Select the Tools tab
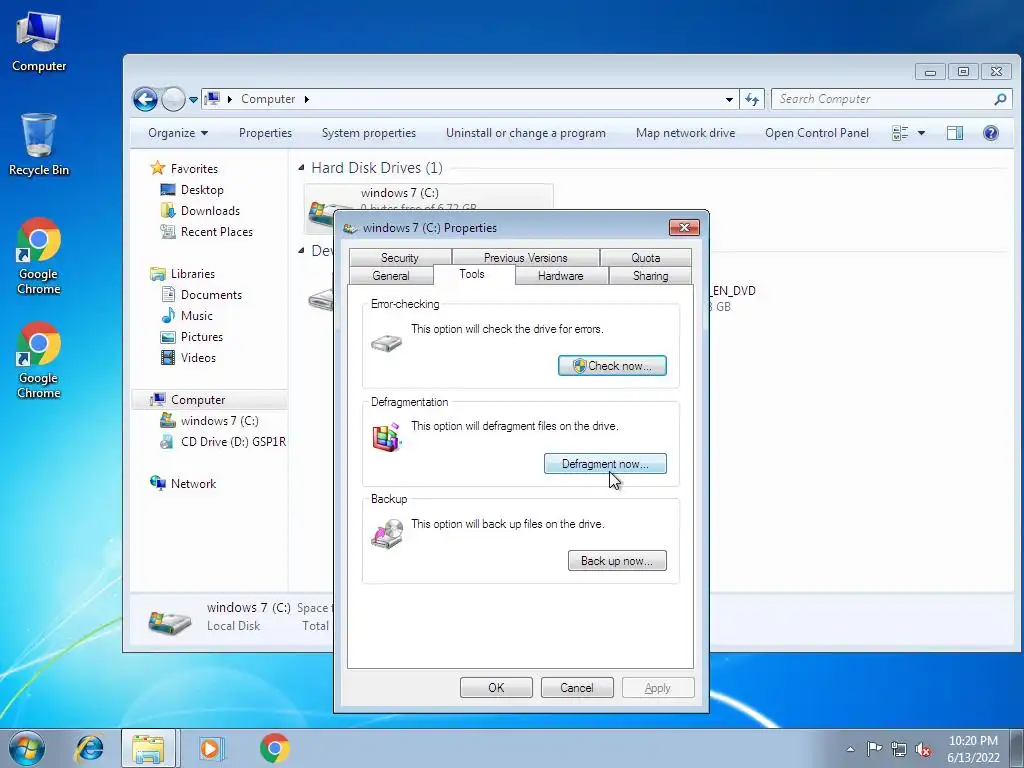1024x768 pixels. tap(472, 274)
